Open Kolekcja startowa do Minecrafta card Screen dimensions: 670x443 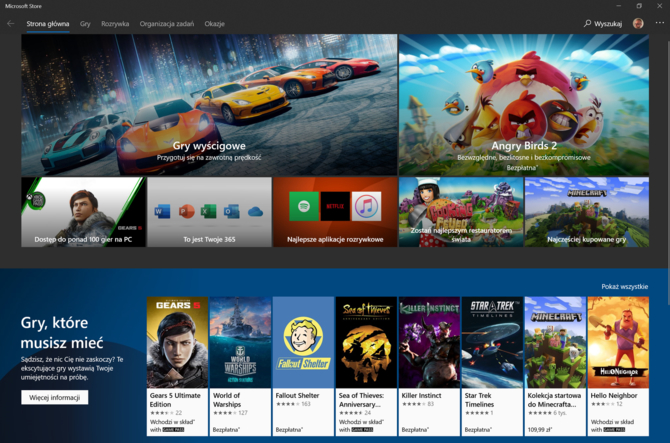click(x=555, y=367)
